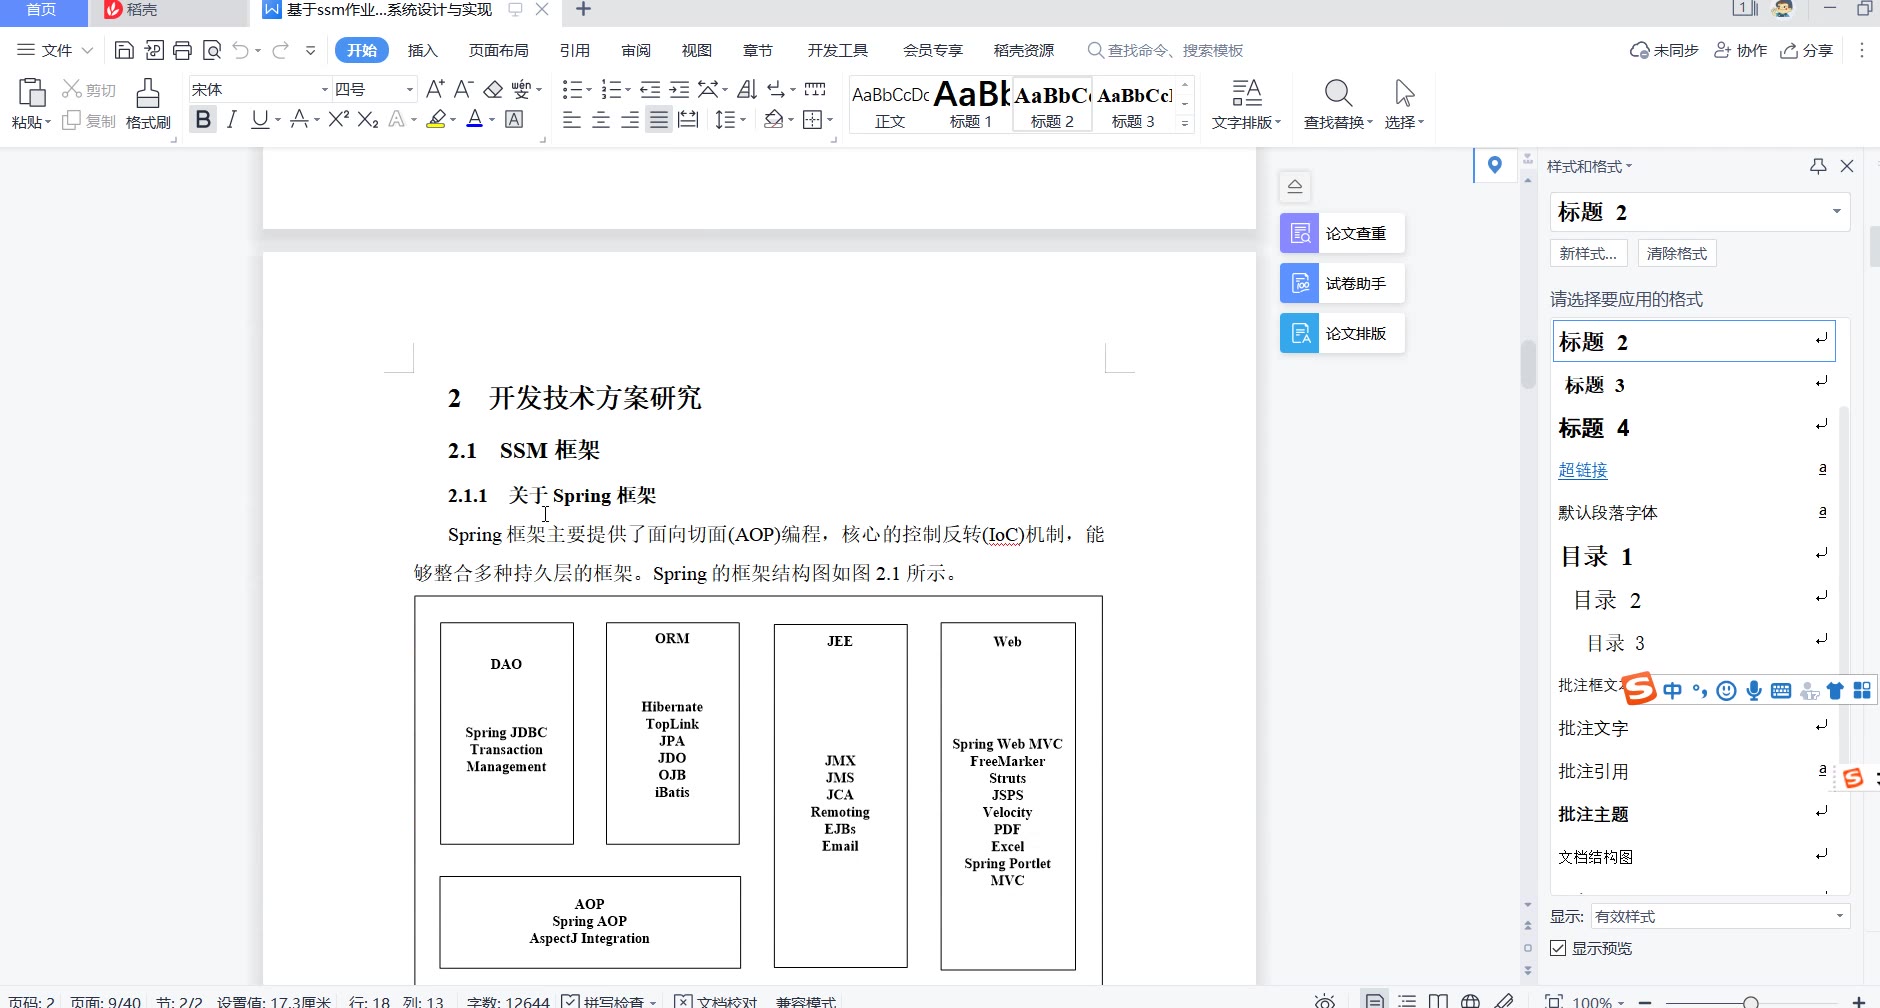Open the 论文查重 plagiarism check tool
The image size is (1880, 1008).
coord(1342,233)
